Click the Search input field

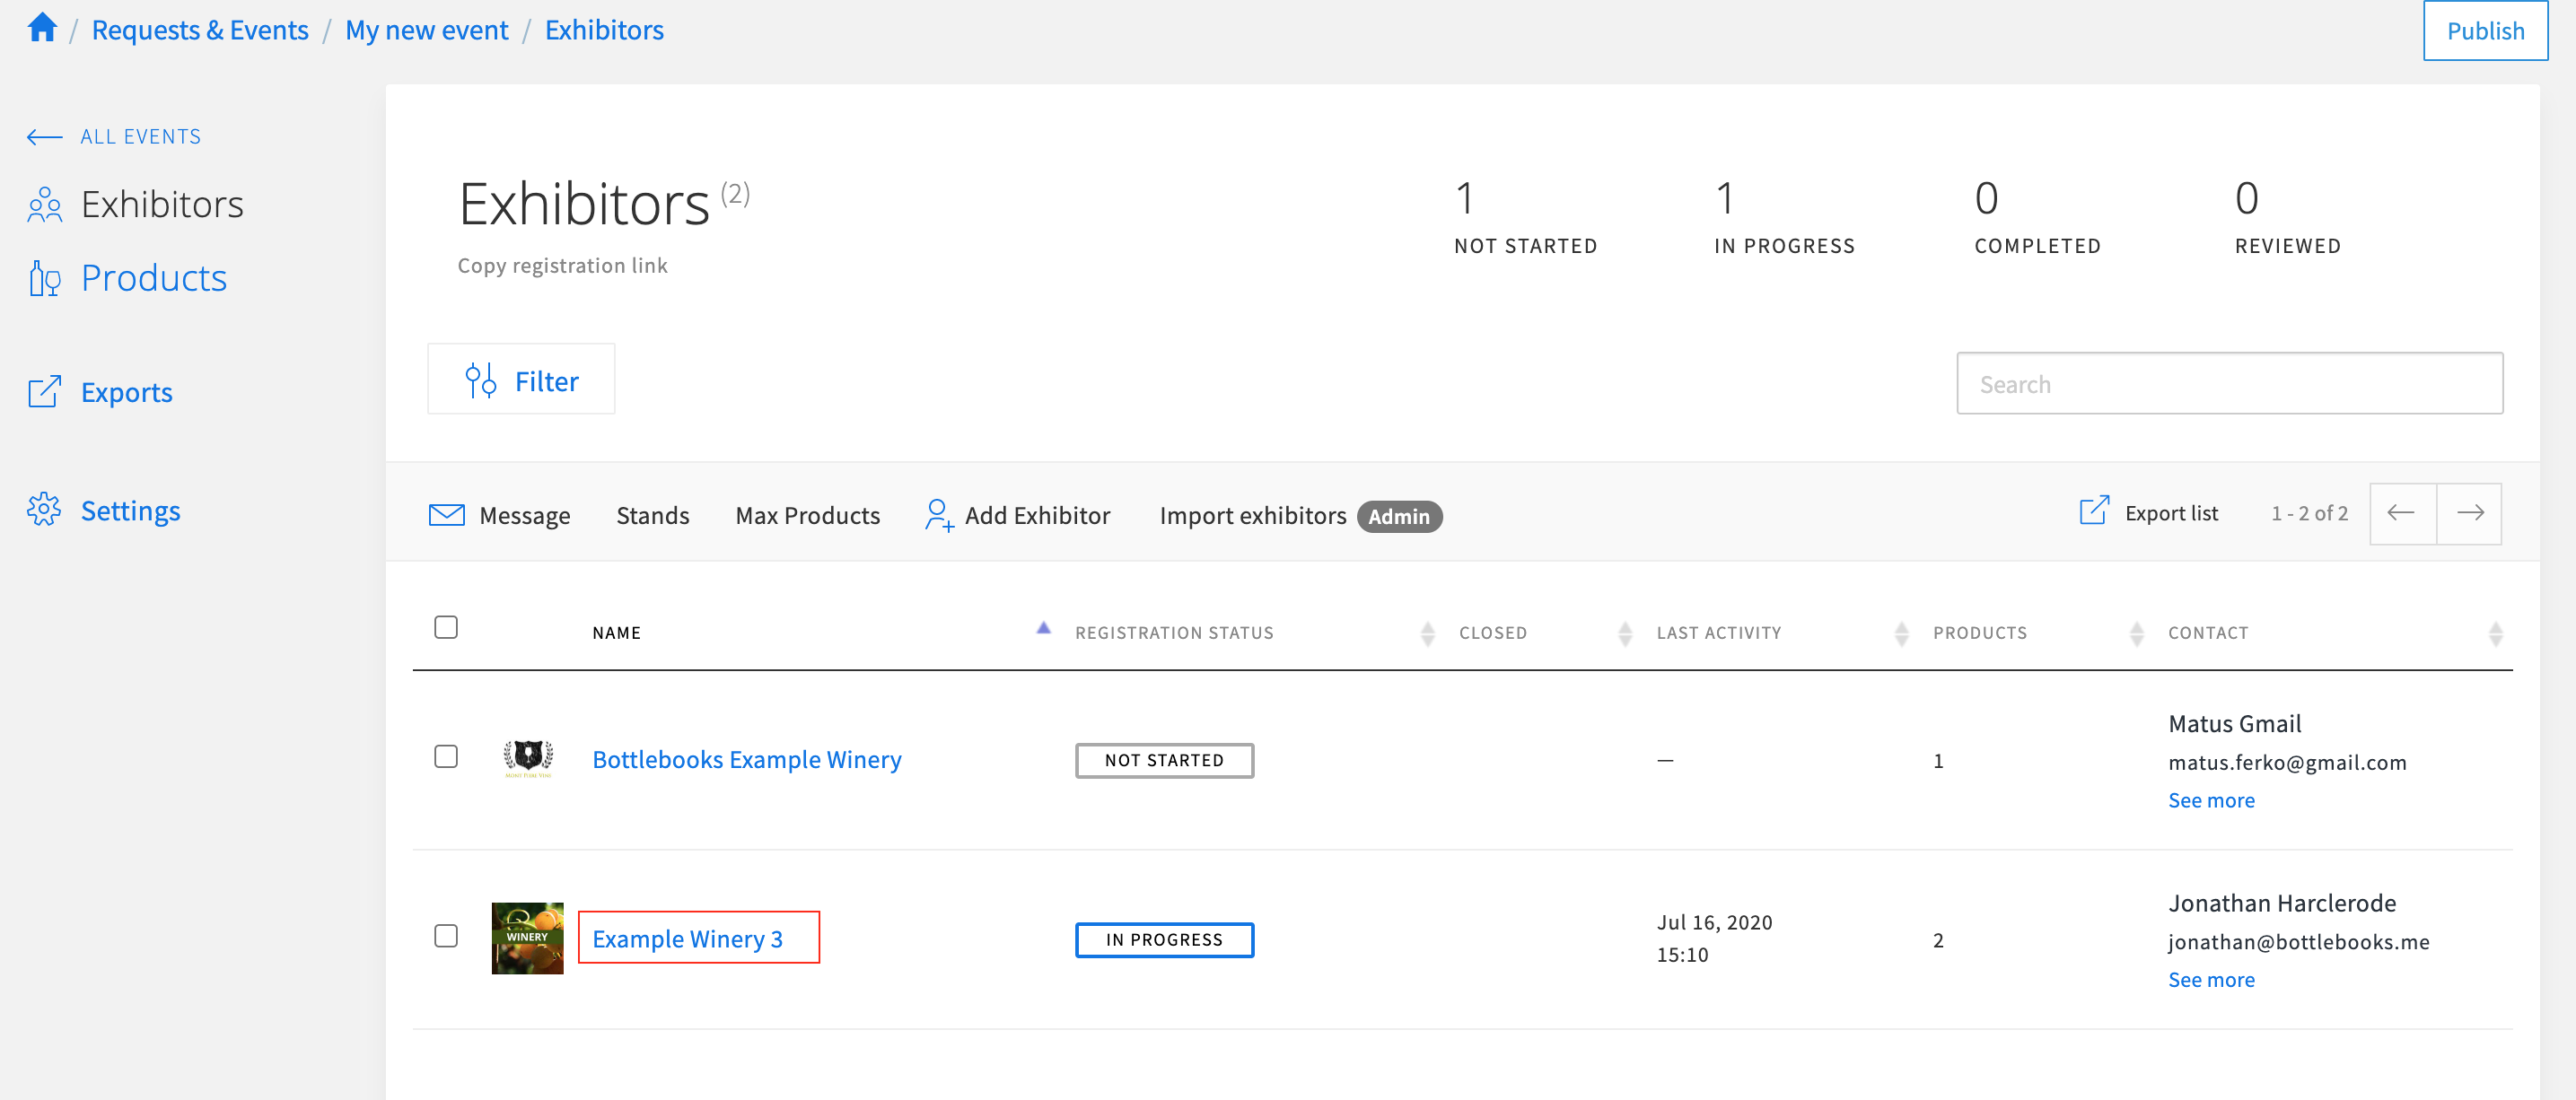(2229, 384)
